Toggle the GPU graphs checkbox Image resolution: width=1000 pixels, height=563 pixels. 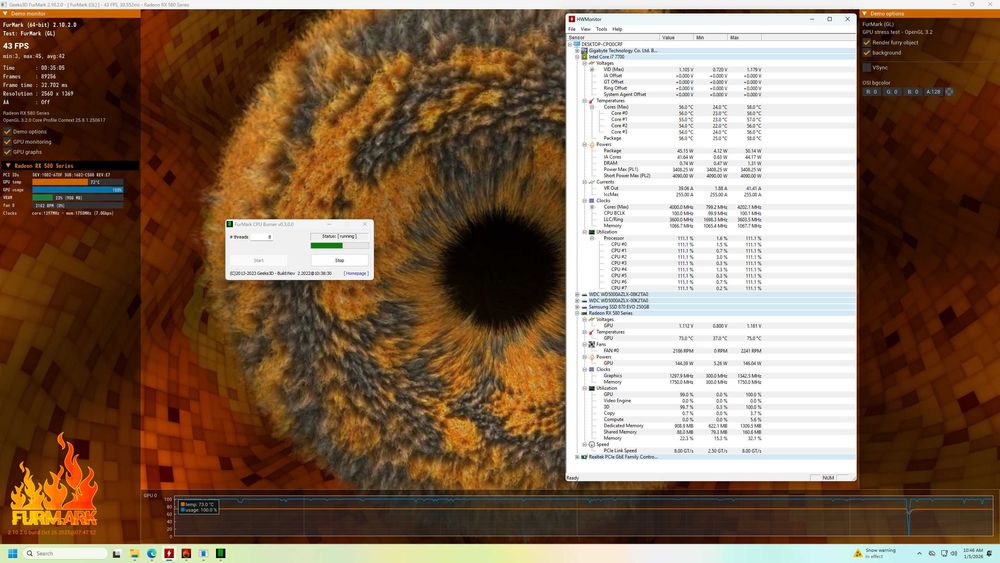[8, 152]
